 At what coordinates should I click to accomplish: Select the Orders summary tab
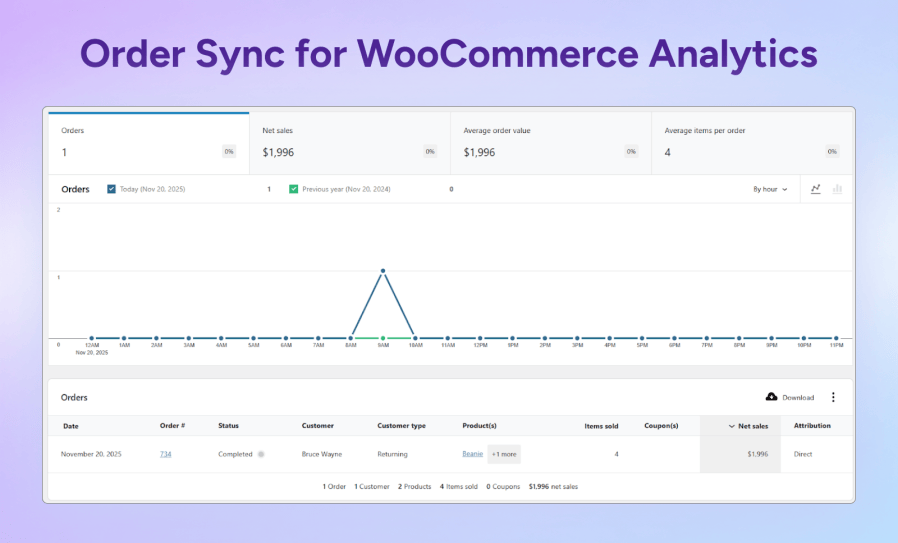149,143
